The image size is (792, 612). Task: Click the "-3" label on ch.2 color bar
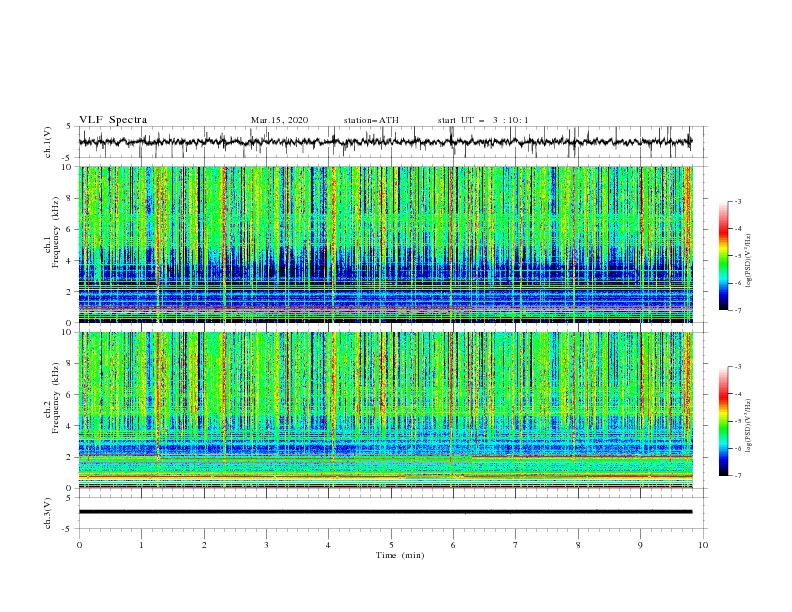[737, 367]
